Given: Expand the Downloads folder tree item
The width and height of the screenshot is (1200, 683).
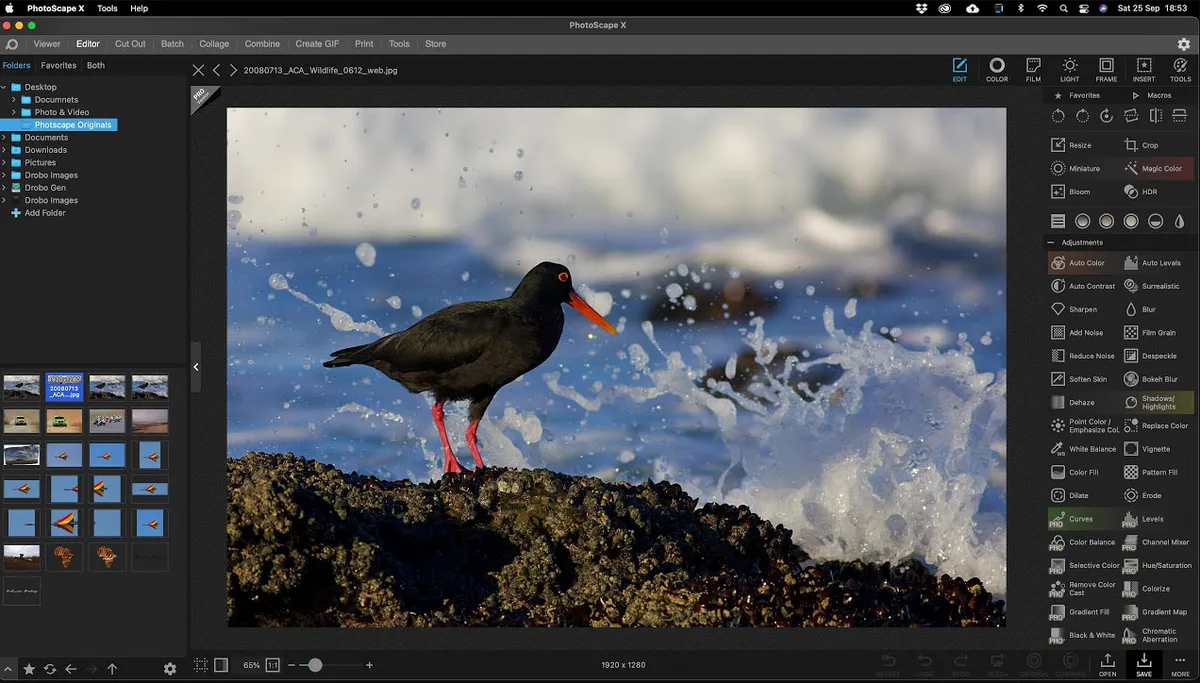Looking at the screenshot, I should point(5,150).
